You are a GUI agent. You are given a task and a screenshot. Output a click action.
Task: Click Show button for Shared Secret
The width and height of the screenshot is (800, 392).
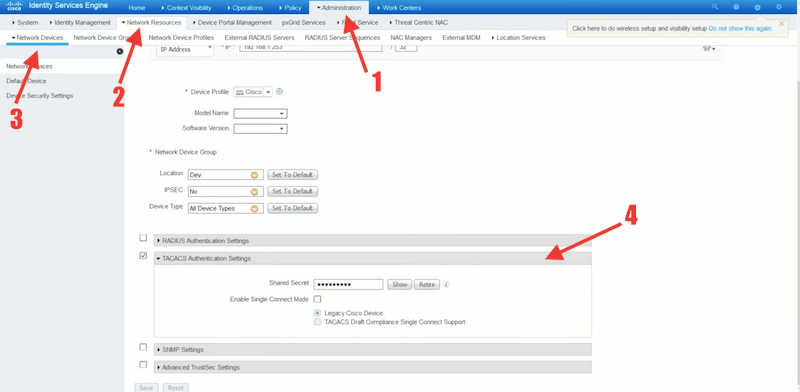point(399,285)
